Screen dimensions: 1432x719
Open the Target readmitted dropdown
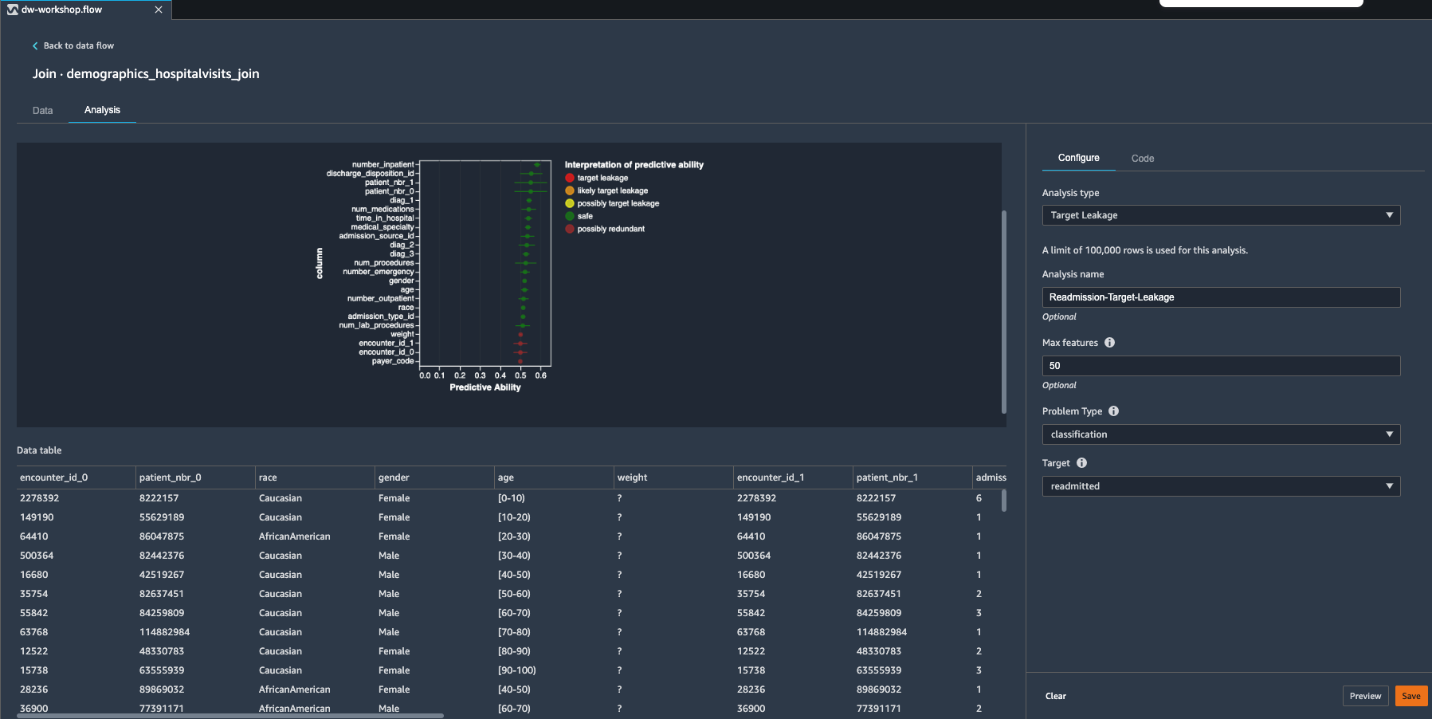click(x=1220, y=486)
